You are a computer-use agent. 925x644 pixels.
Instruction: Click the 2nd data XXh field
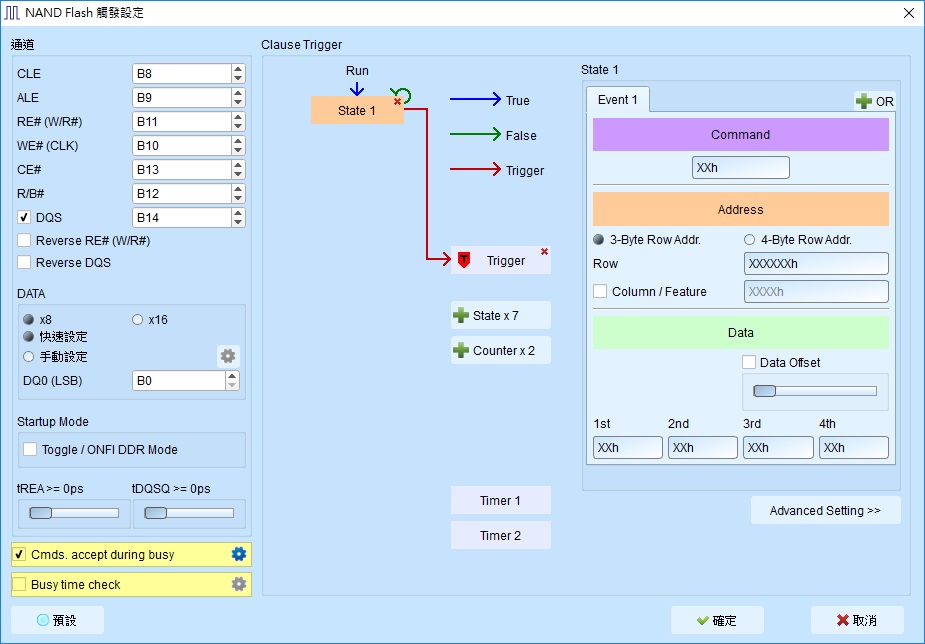click(703, 447)
